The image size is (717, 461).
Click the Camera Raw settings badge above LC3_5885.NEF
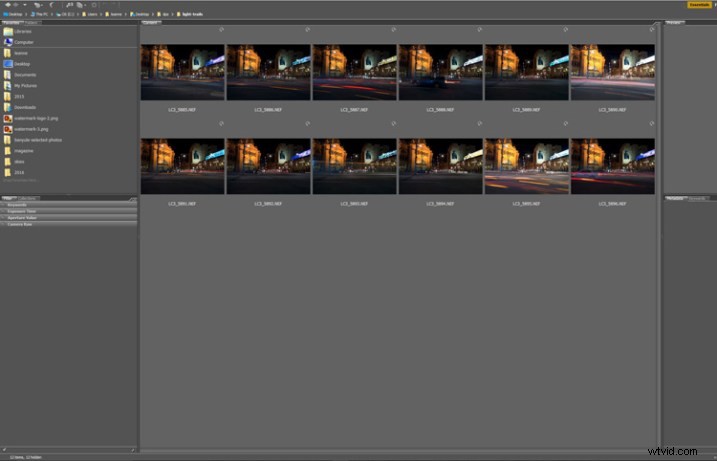(221, 29)
